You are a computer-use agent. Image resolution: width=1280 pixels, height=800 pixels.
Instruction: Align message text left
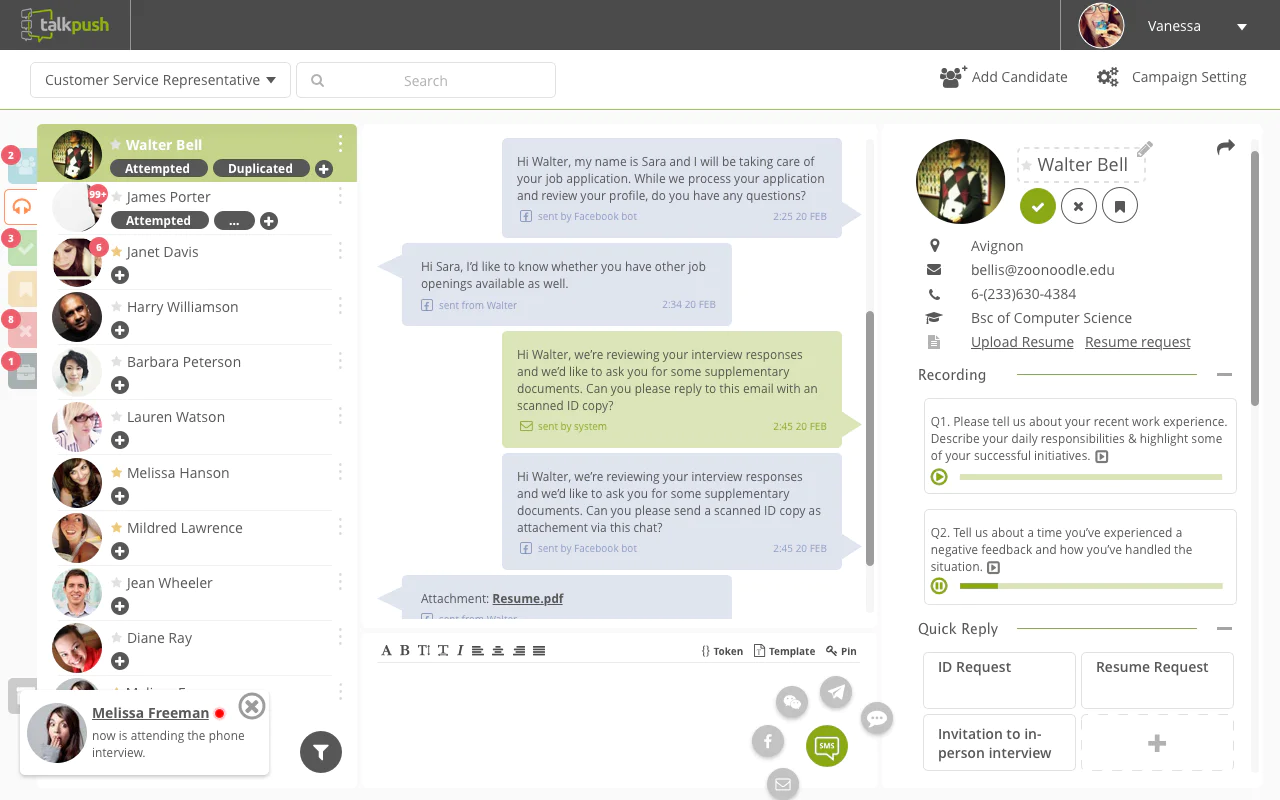[478, 651]
